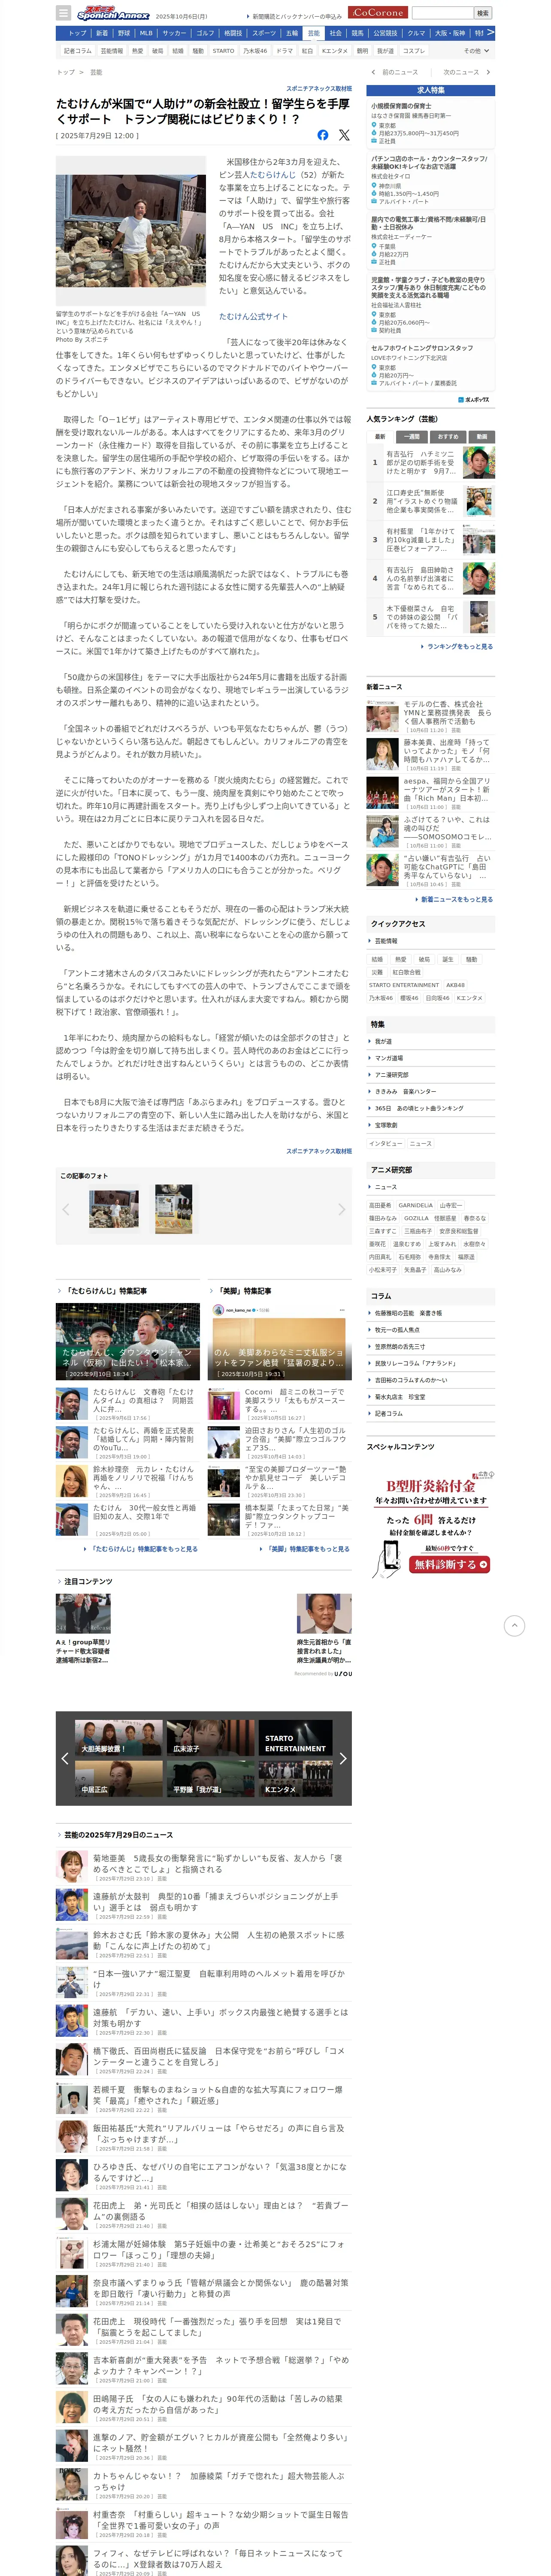551x2576 pixels.
Task: Go to next slide in bottom carousel
Action: [x=342, y=1758]
